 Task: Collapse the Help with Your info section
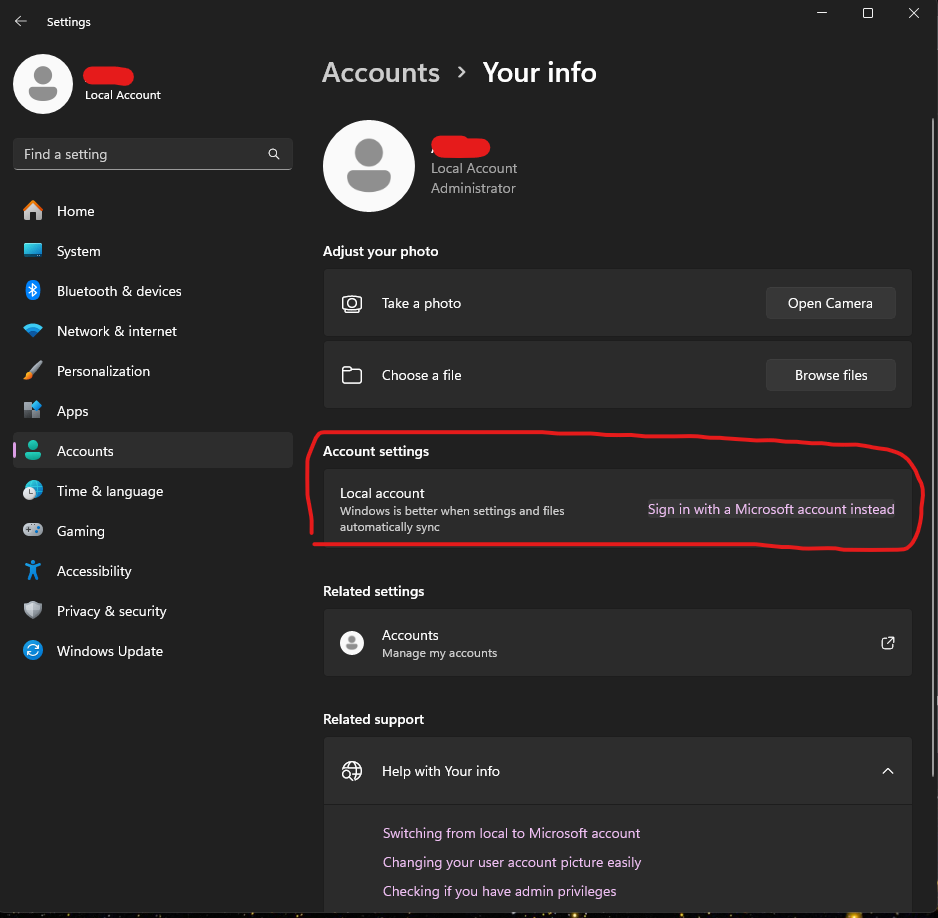[x=888, y=771]
